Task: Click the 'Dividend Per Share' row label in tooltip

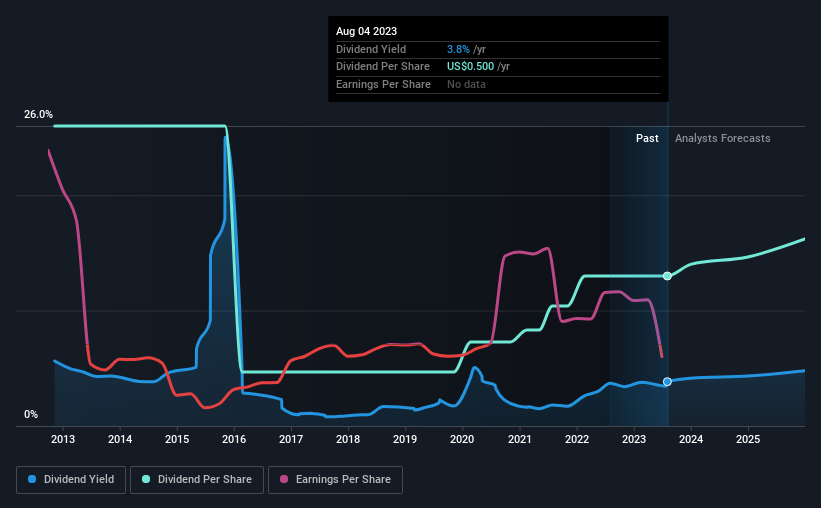Action: click(383, 67)
